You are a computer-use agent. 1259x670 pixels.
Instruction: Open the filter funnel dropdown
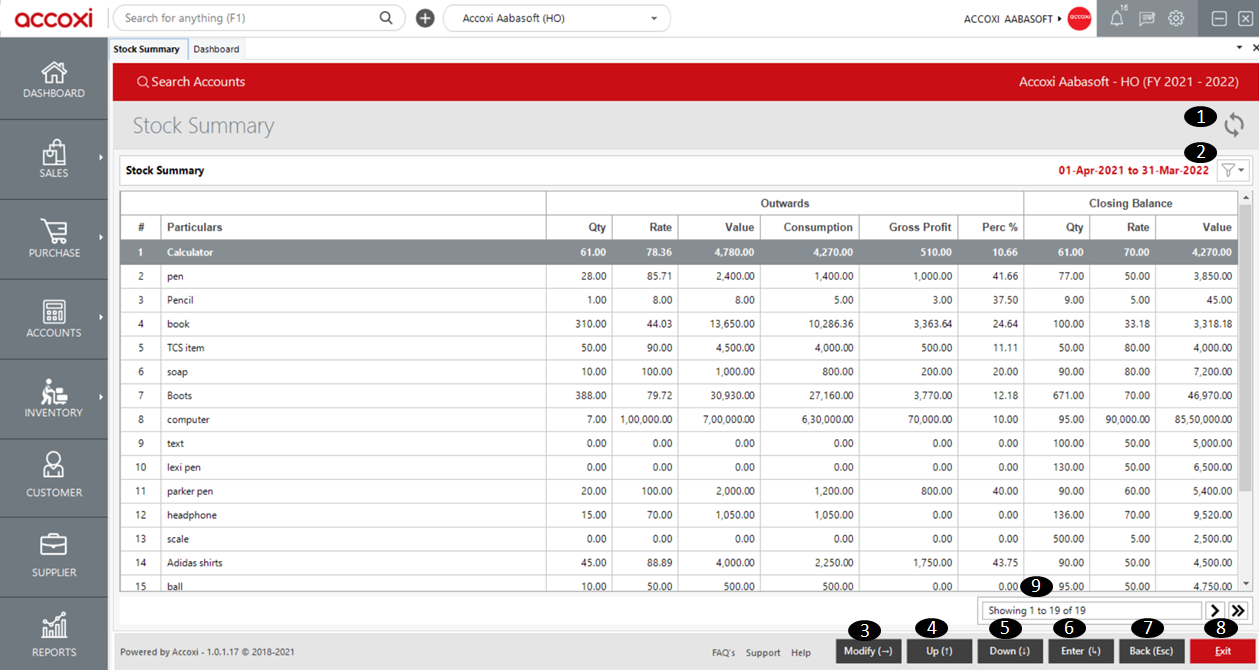[x=1233, y=171]
